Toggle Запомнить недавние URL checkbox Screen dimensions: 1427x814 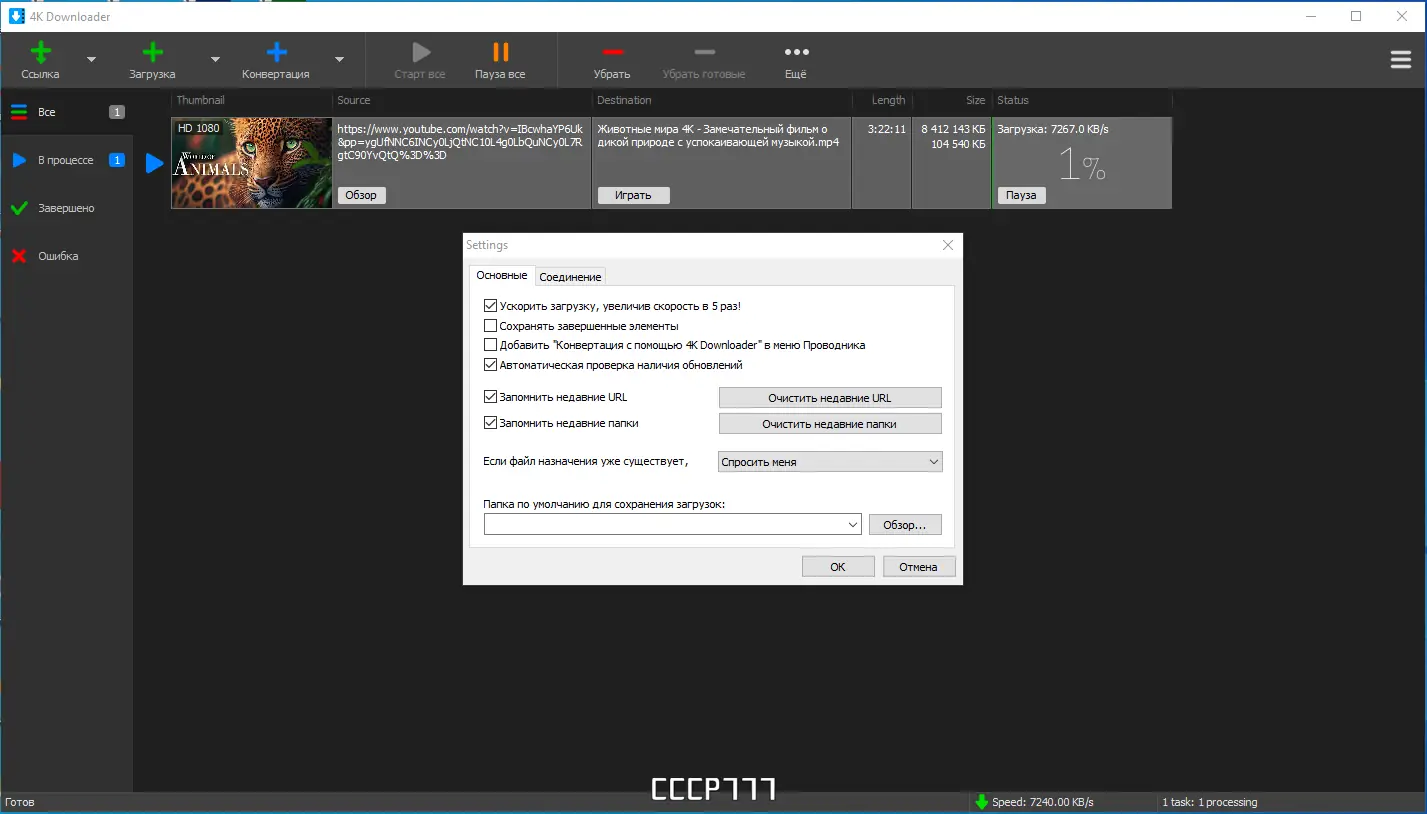pos(490,397)
